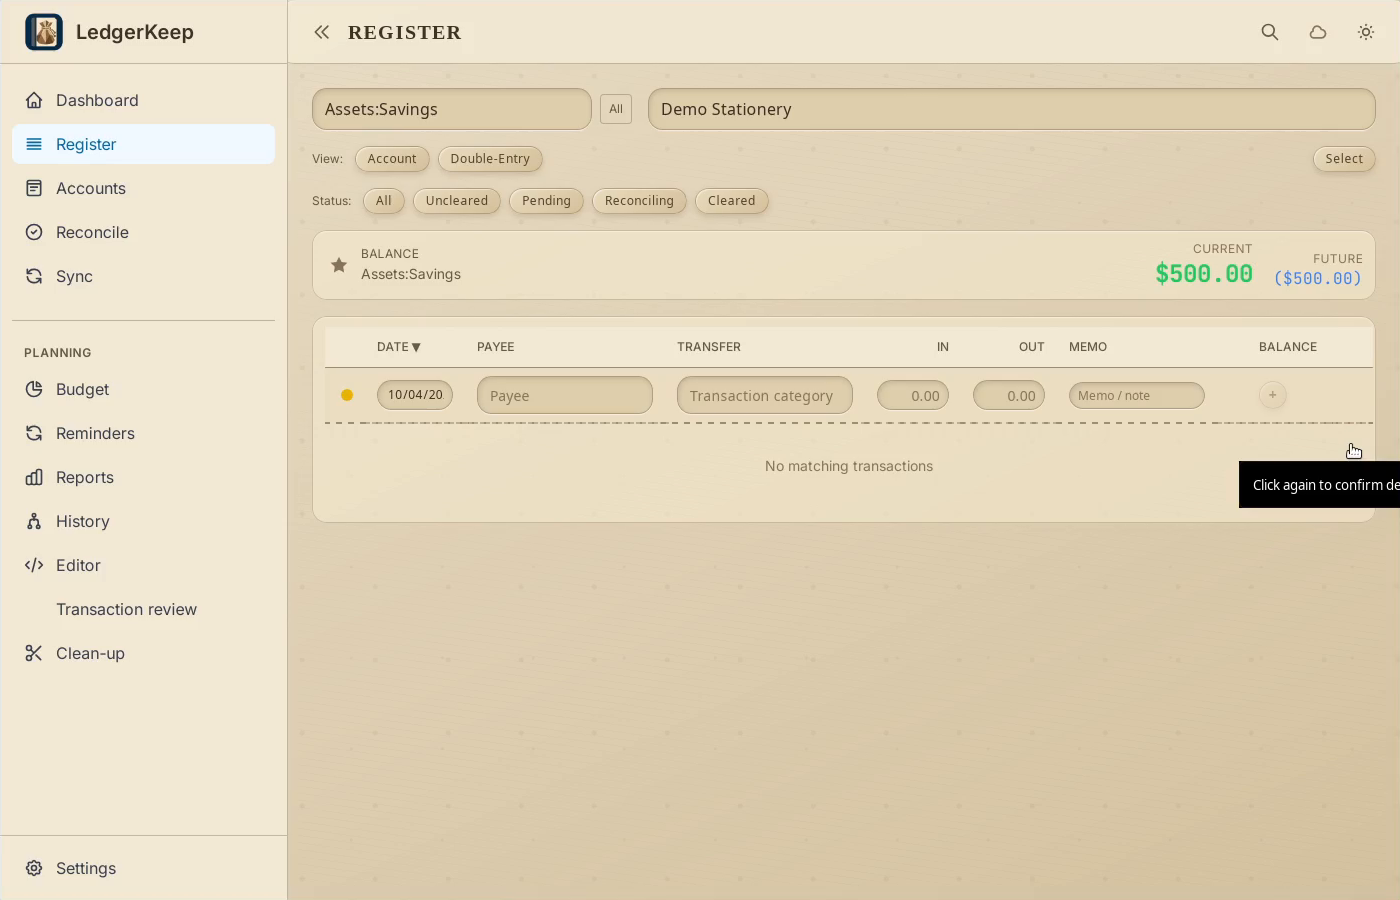Toggle light/dark theme sun icon

pyautogui.click(x=1366, y=32)
